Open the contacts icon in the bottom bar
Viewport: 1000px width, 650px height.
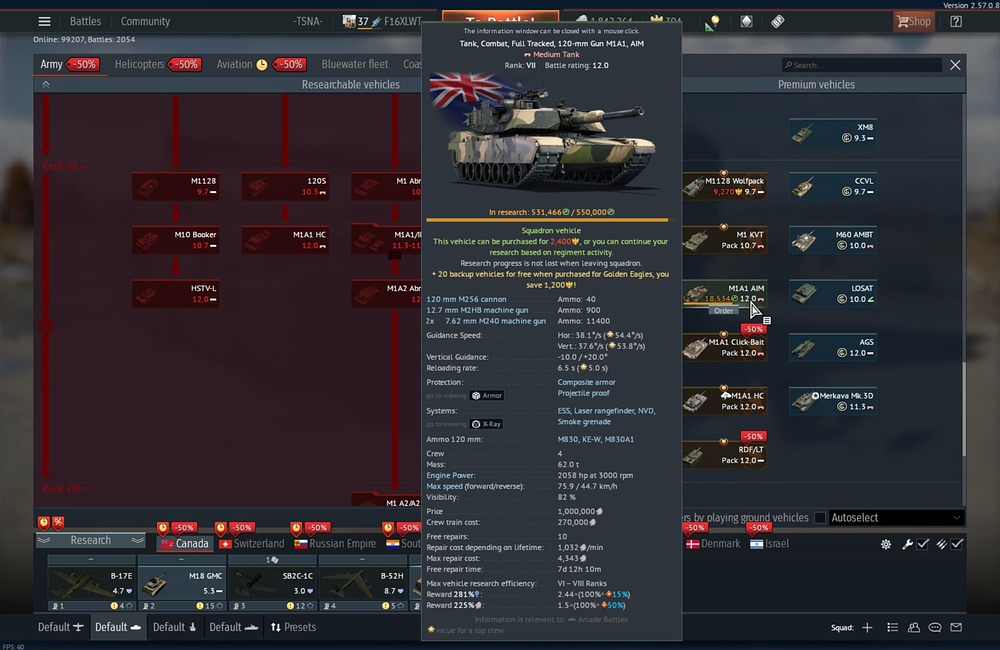click(x=913, y=628)
